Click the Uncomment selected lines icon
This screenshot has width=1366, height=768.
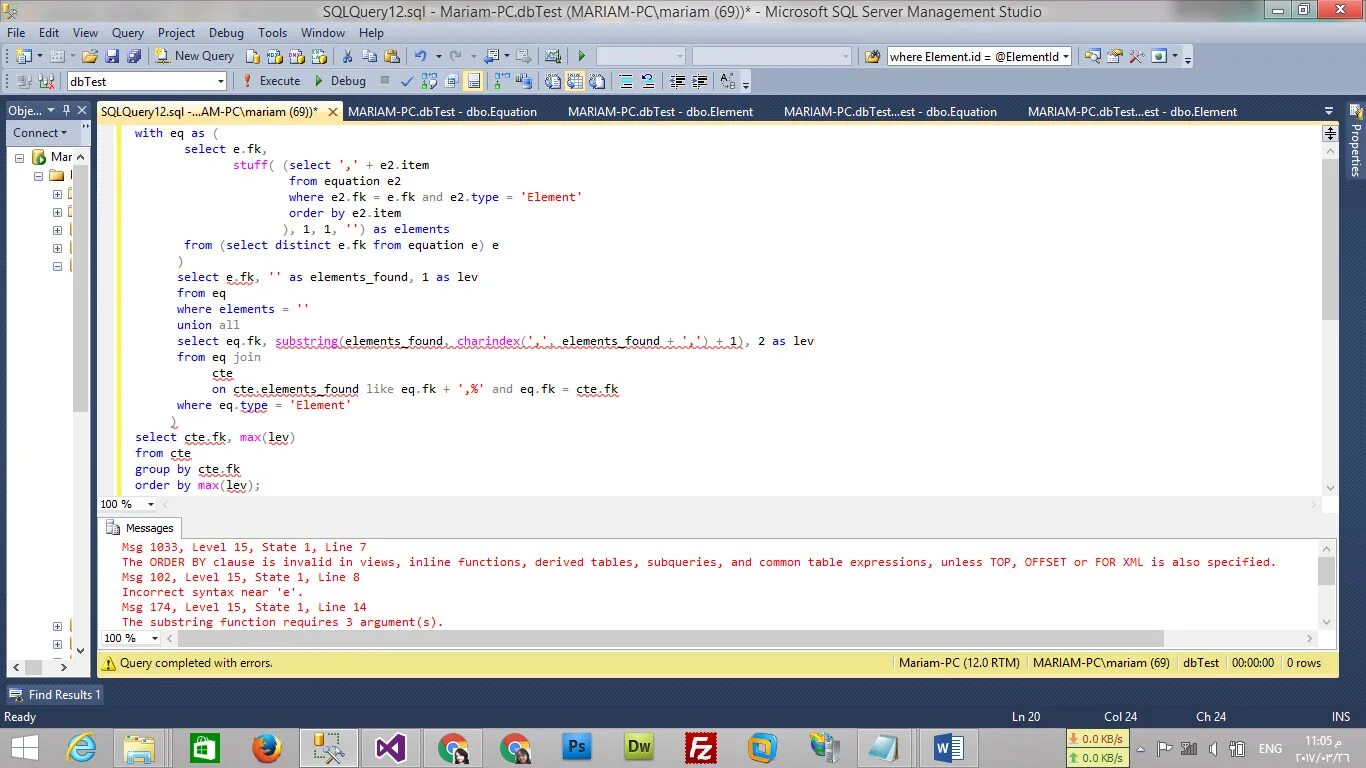(647, 81)
